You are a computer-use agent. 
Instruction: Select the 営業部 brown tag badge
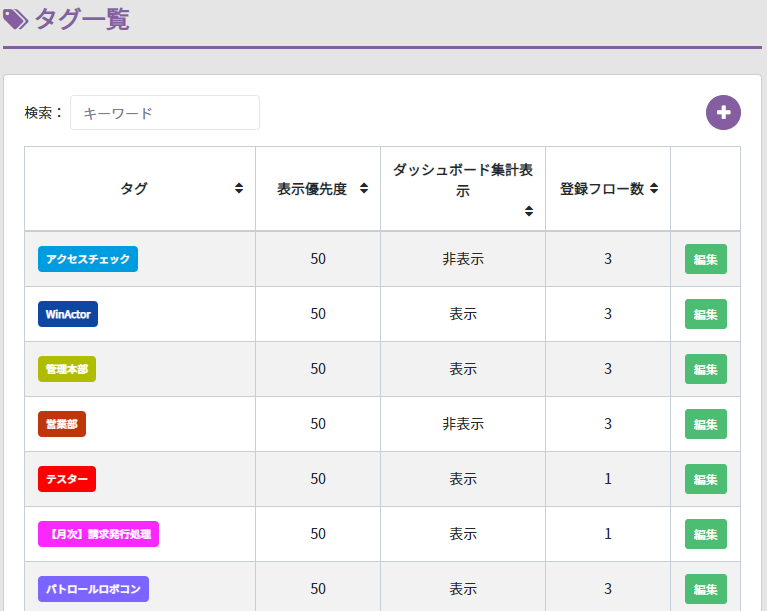tap(62, 424)
